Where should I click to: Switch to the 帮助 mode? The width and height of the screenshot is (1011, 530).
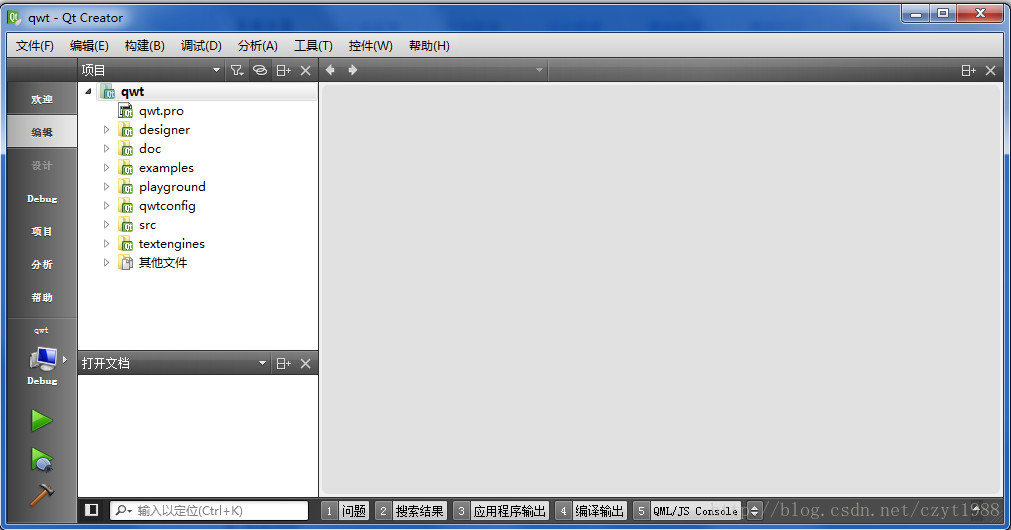(x=42, y=297)
